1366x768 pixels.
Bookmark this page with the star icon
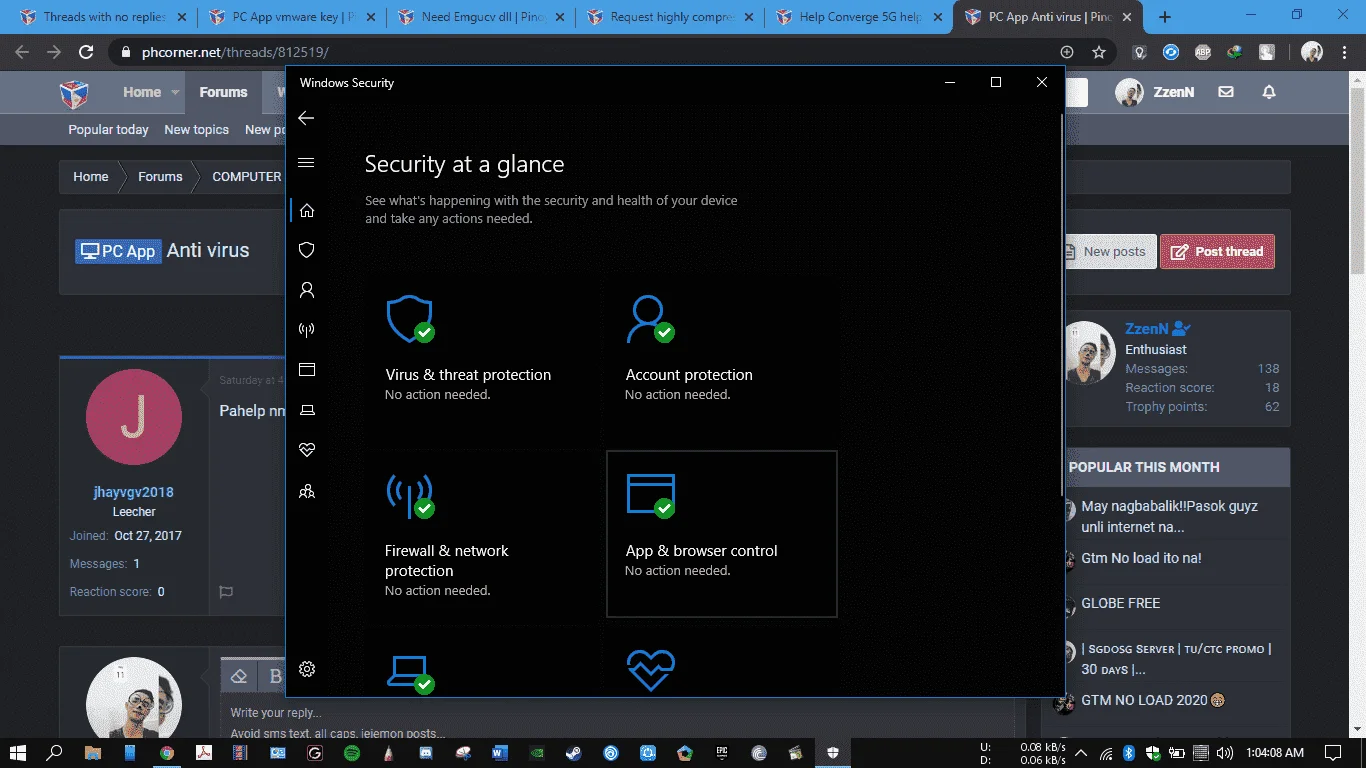pyautogui.click(x=1099, y=52)
